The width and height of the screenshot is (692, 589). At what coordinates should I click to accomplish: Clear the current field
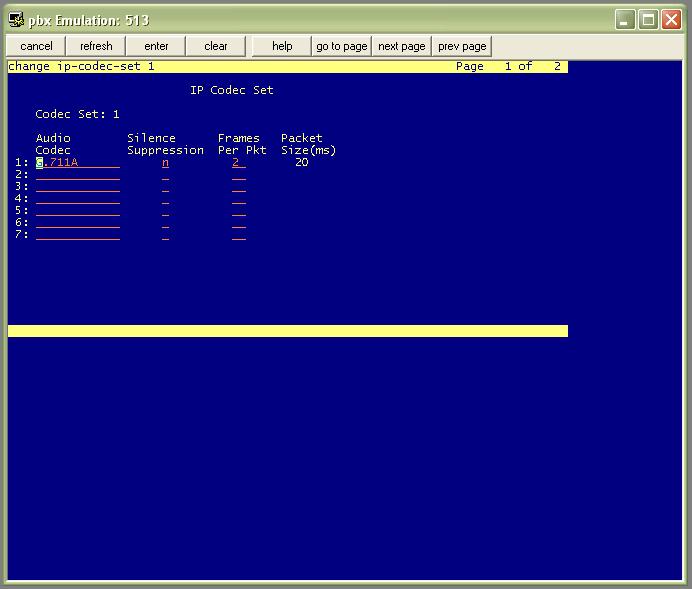pos(216,46)
